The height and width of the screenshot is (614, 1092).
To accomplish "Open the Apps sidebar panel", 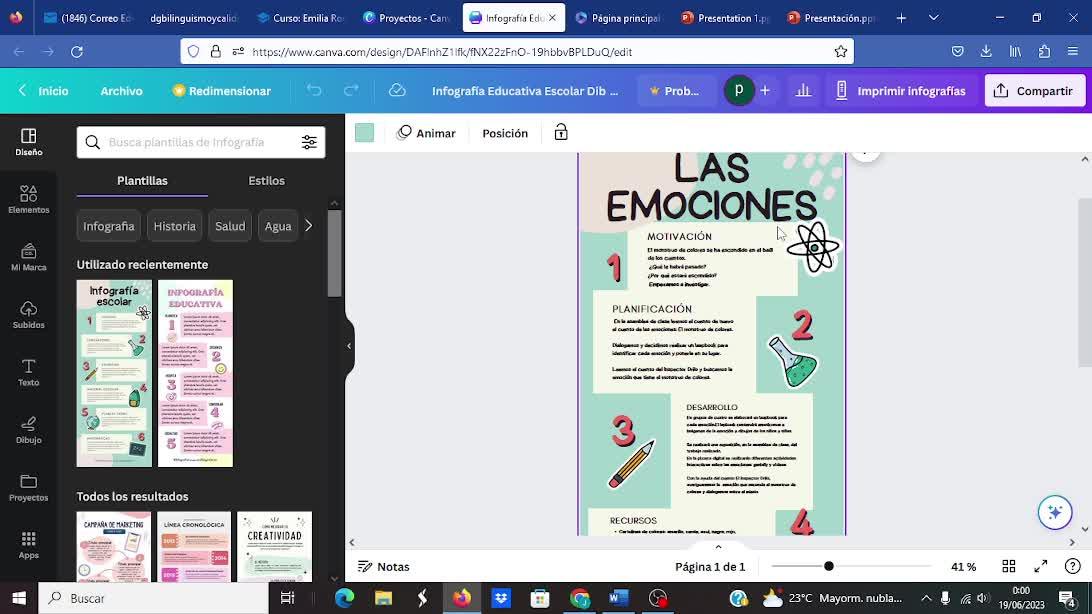I will coord(29,546).
